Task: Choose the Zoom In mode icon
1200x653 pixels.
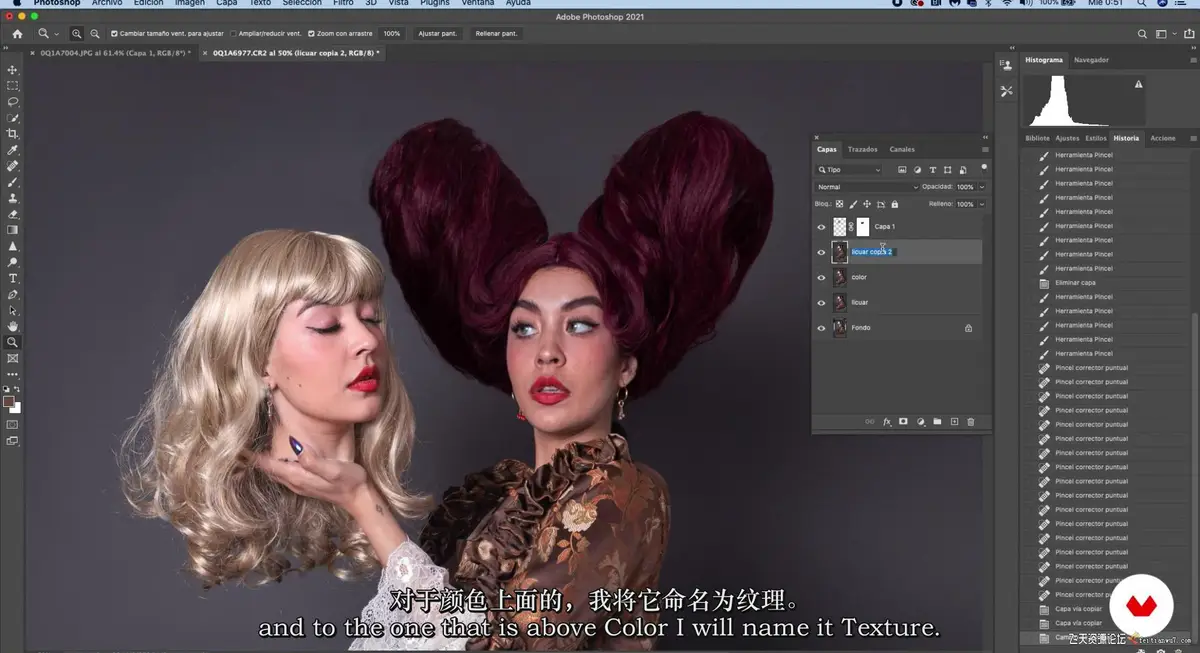Action: (77, 33)
